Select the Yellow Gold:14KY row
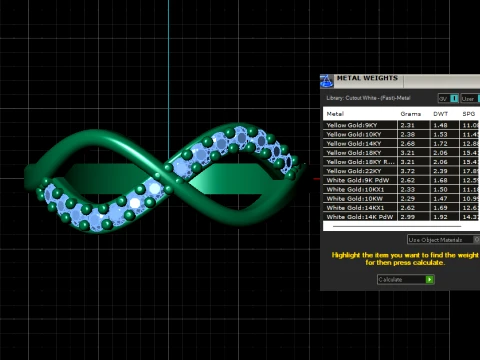Viewport: 480px width, 360px height. pos(401,144)
